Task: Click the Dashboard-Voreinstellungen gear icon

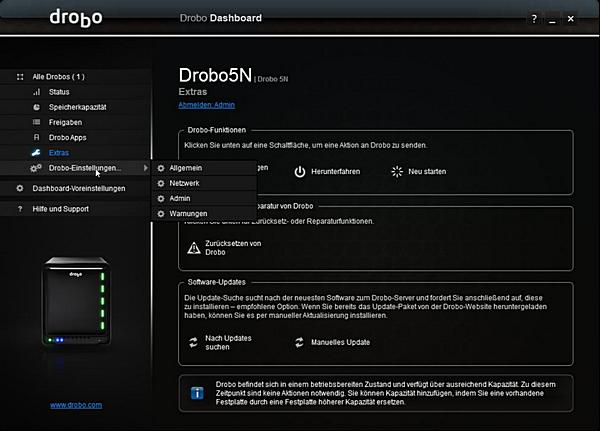Action: click(x=20, y=188)
